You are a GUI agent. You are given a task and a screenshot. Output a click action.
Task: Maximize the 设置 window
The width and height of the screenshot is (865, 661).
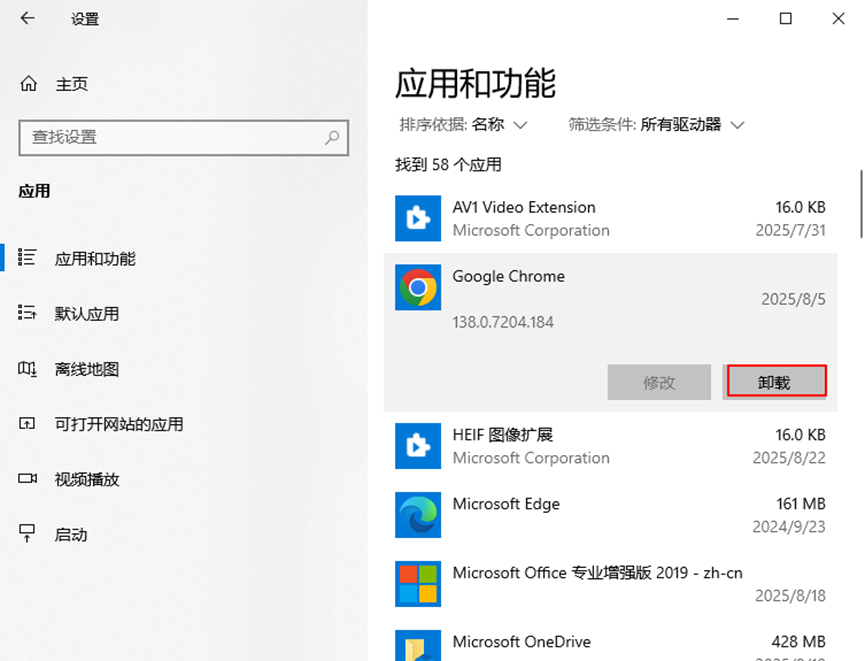tap(786, 19)
